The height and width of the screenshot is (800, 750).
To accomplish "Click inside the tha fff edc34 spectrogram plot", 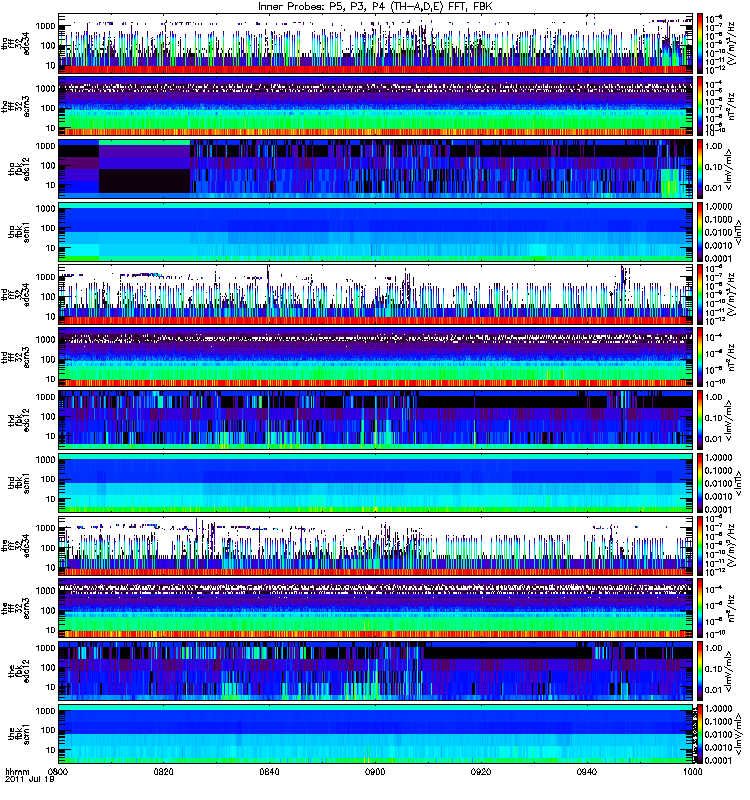I will [375, 43].
